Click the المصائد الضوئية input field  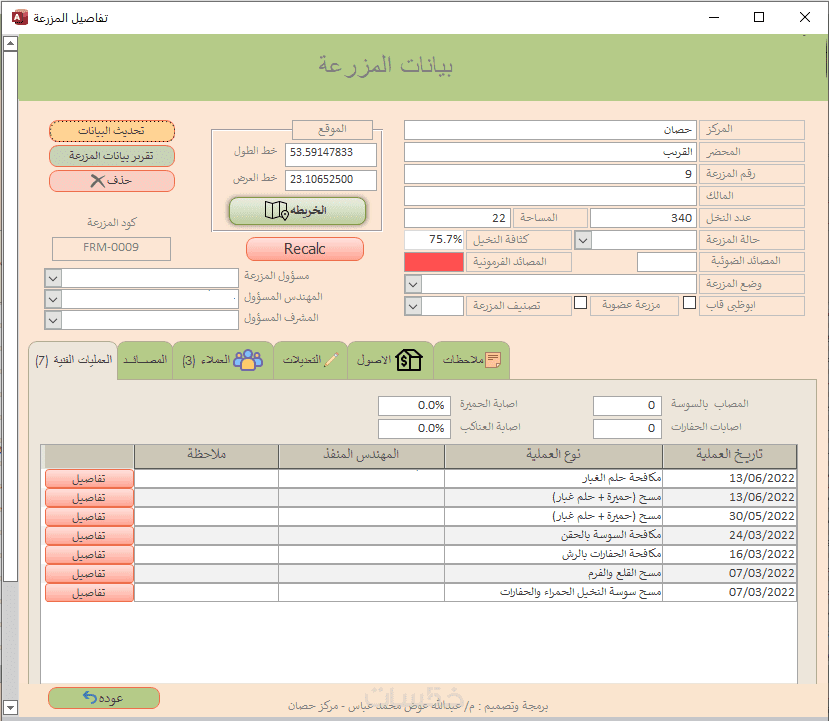pos(667,262)
